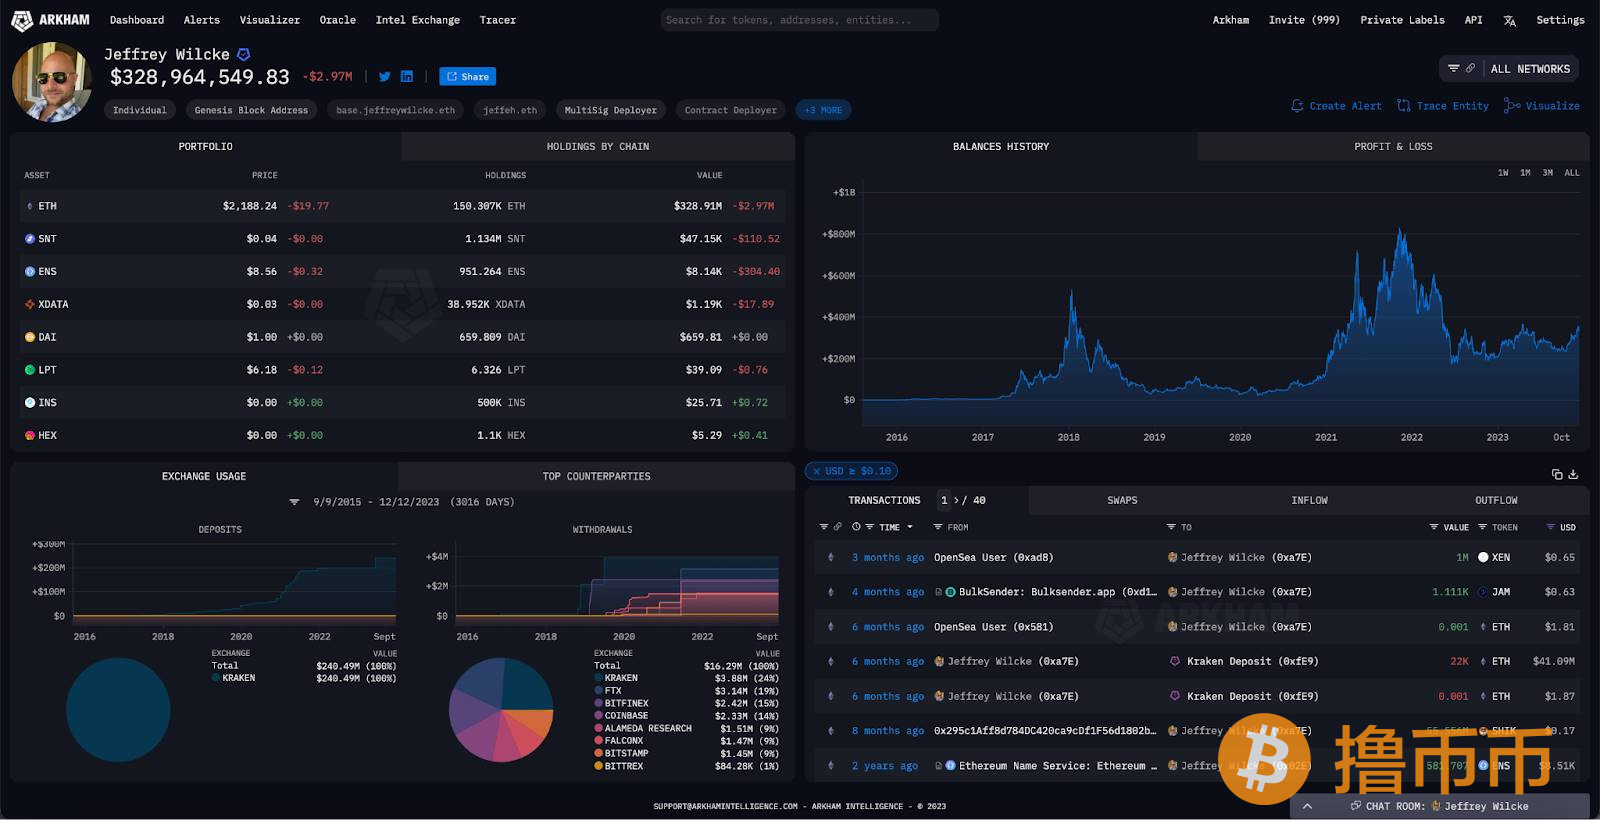1600x820 pixels.
Task: Switch to the Profit & Loss tab
Action: 1393,147
